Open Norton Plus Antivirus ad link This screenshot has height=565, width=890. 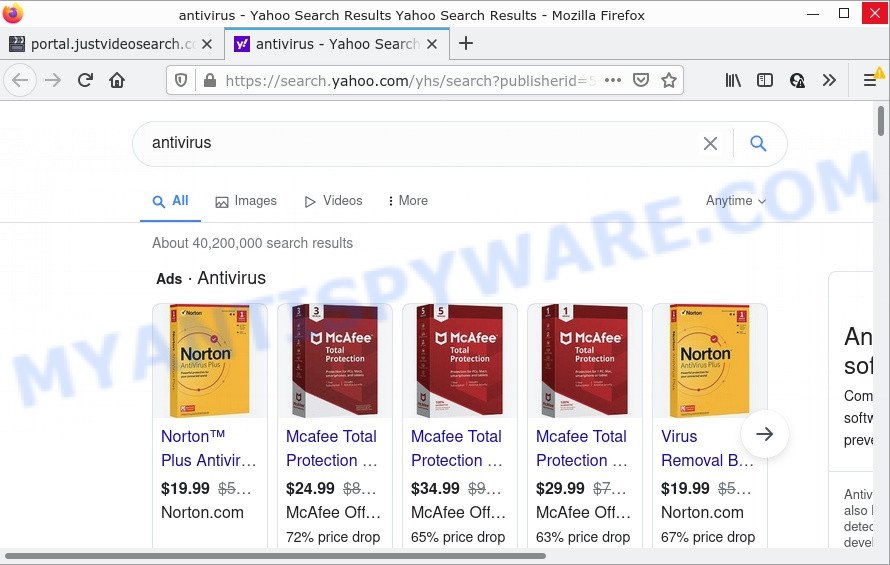208,448
